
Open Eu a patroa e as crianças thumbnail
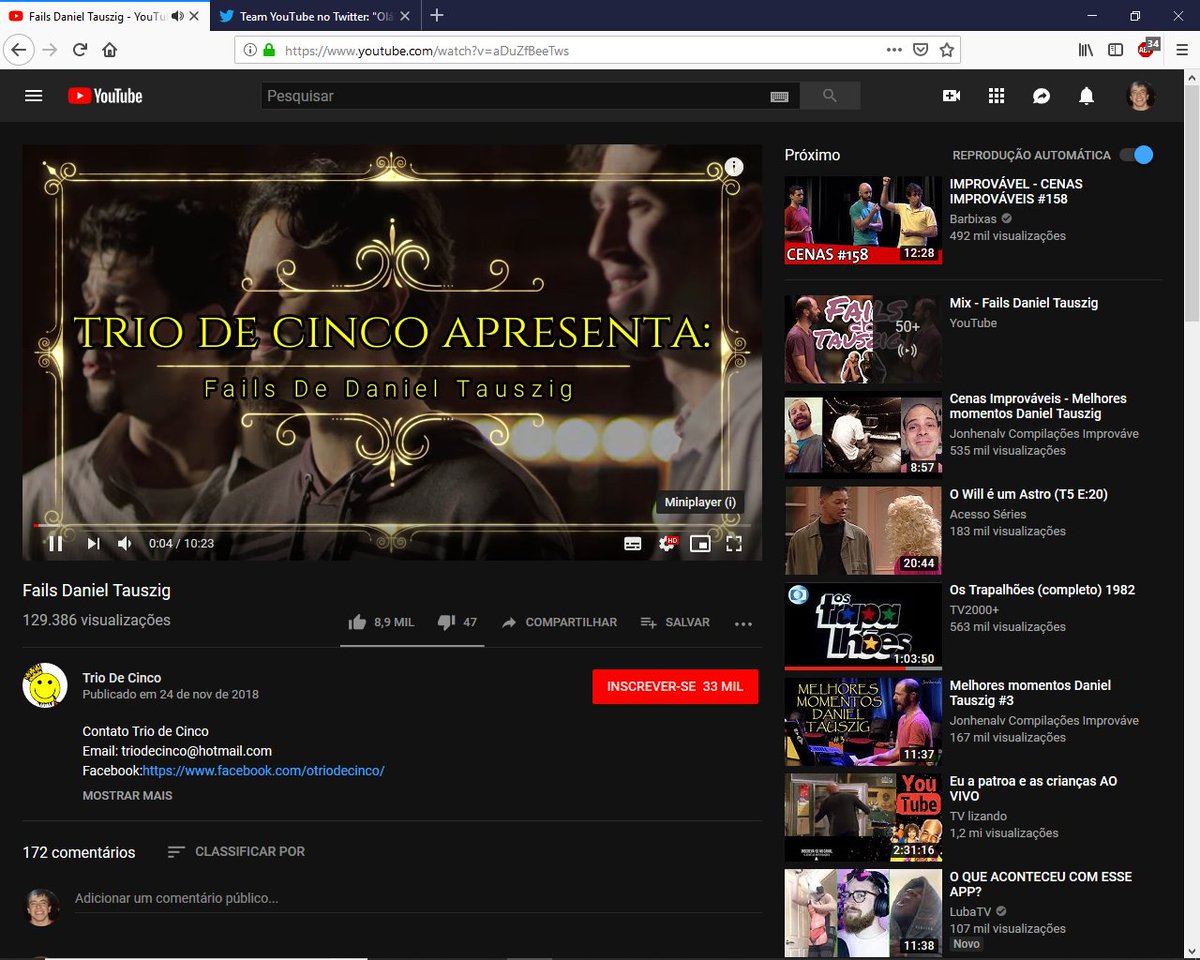[x=863, y=818]
